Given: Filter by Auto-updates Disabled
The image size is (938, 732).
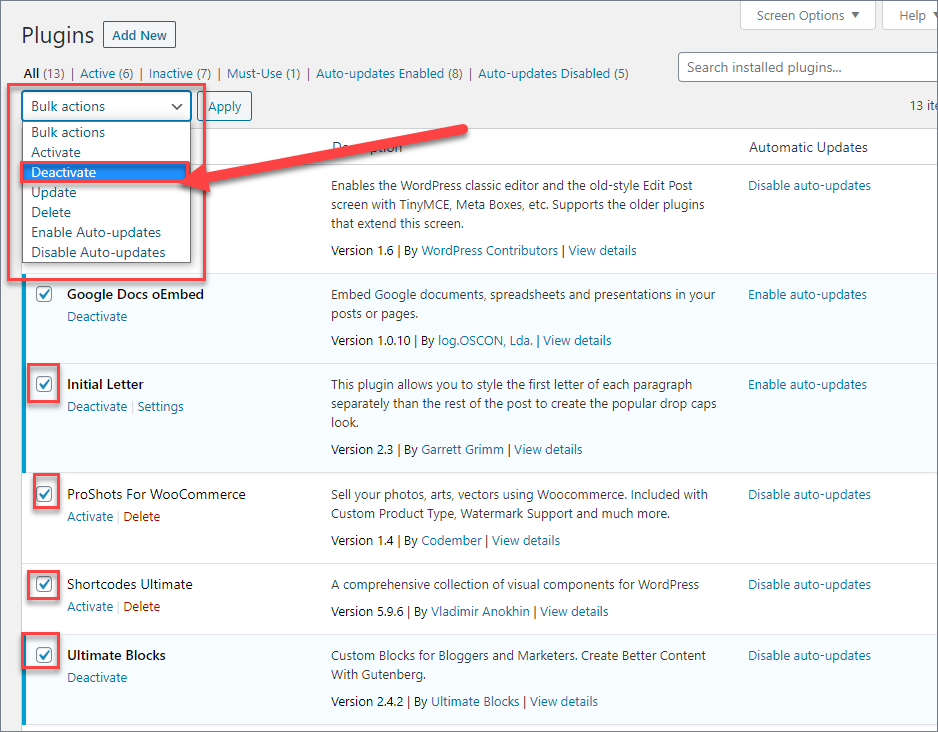Looking at the screenshot, I should (x=553, y=74).
